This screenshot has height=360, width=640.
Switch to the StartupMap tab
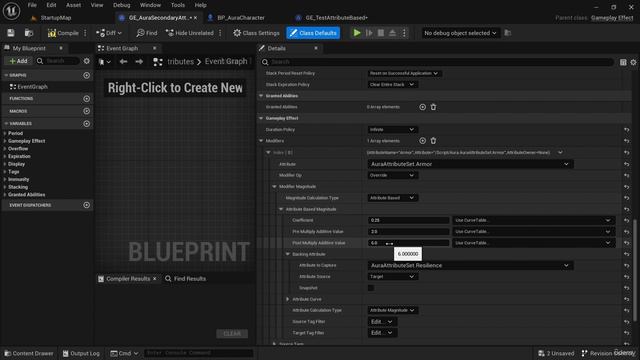(56, 18)
